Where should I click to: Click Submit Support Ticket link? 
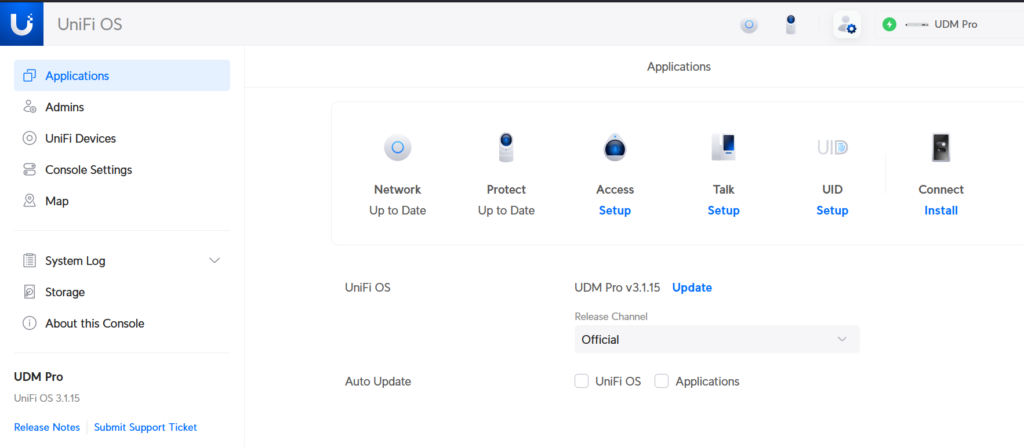146,427
